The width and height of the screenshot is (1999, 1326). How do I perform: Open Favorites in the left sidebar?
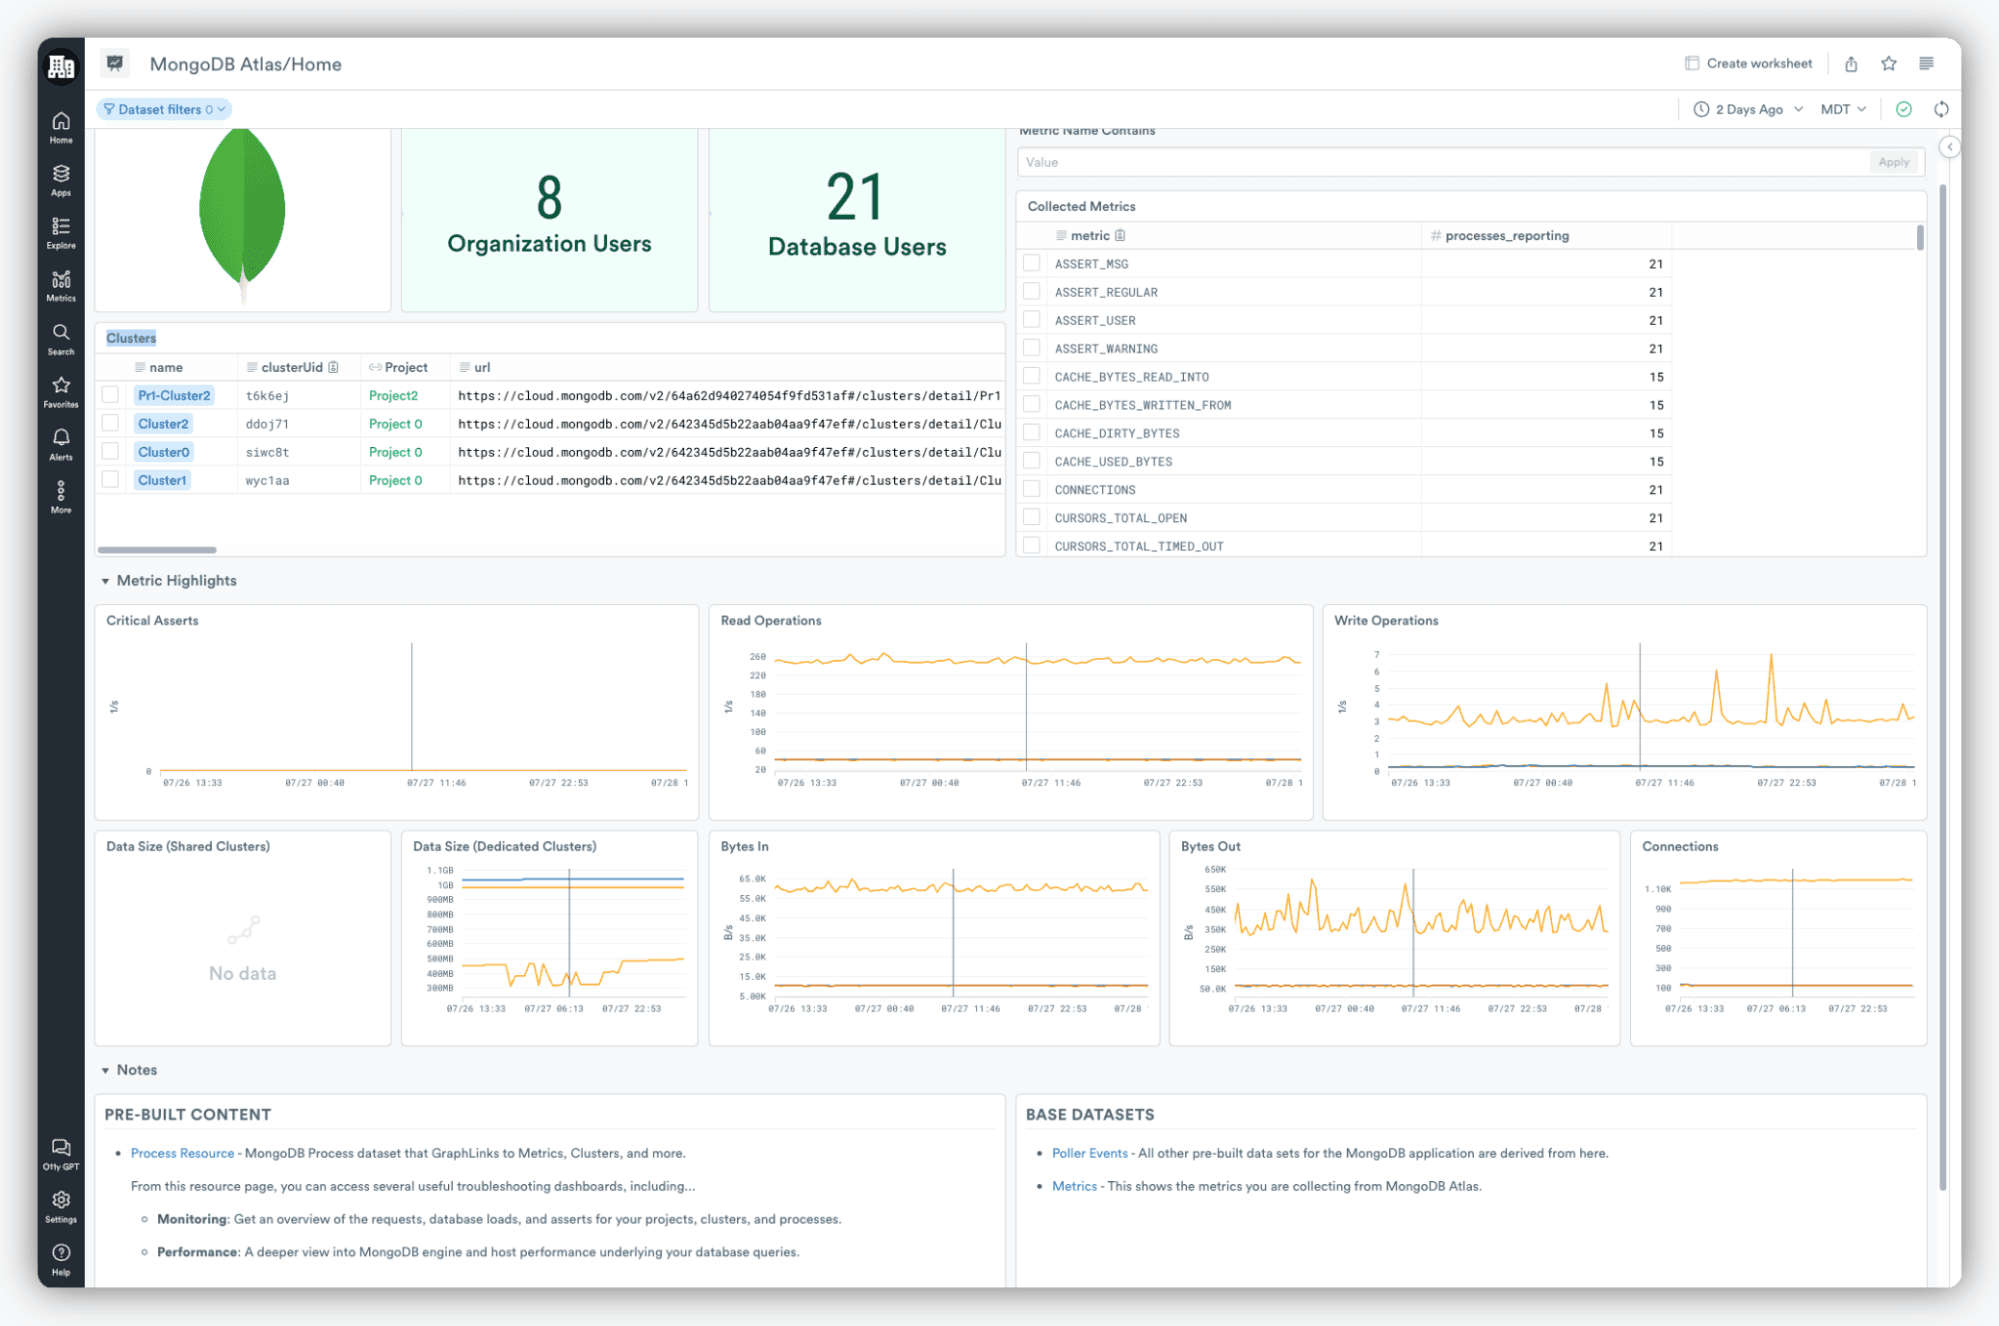(61, 391)
